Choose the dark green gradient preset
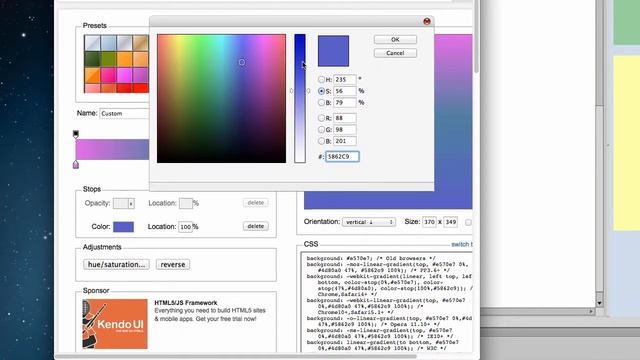 (92, 59)
